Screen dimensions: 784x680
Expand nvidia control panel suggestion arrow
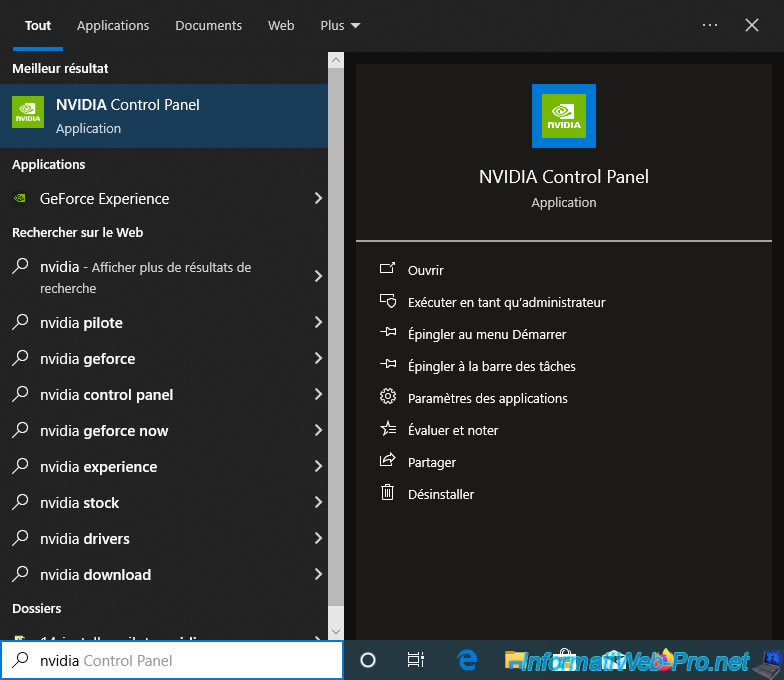pyautogui.click(x=318, y=394)
